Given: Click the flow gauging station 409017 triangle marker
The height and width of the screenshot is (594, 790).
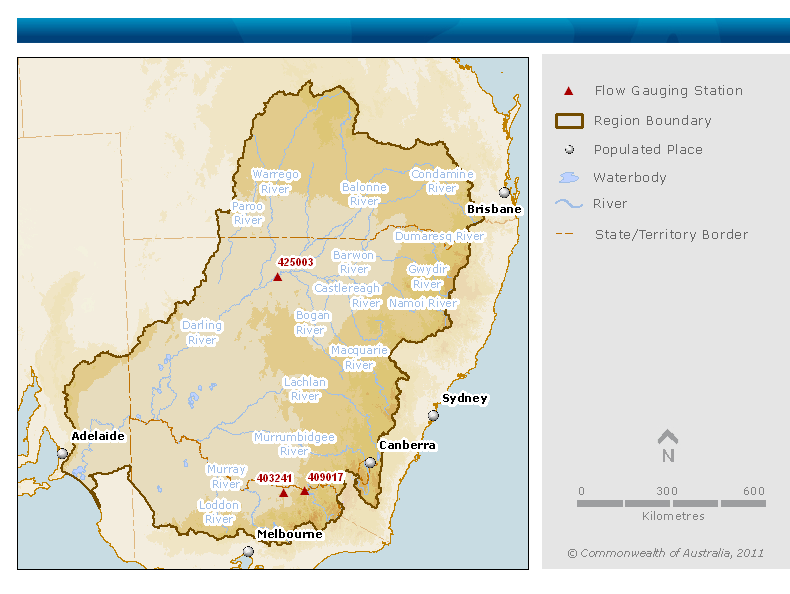Looking at the screenshot, I should coord(304,491).
